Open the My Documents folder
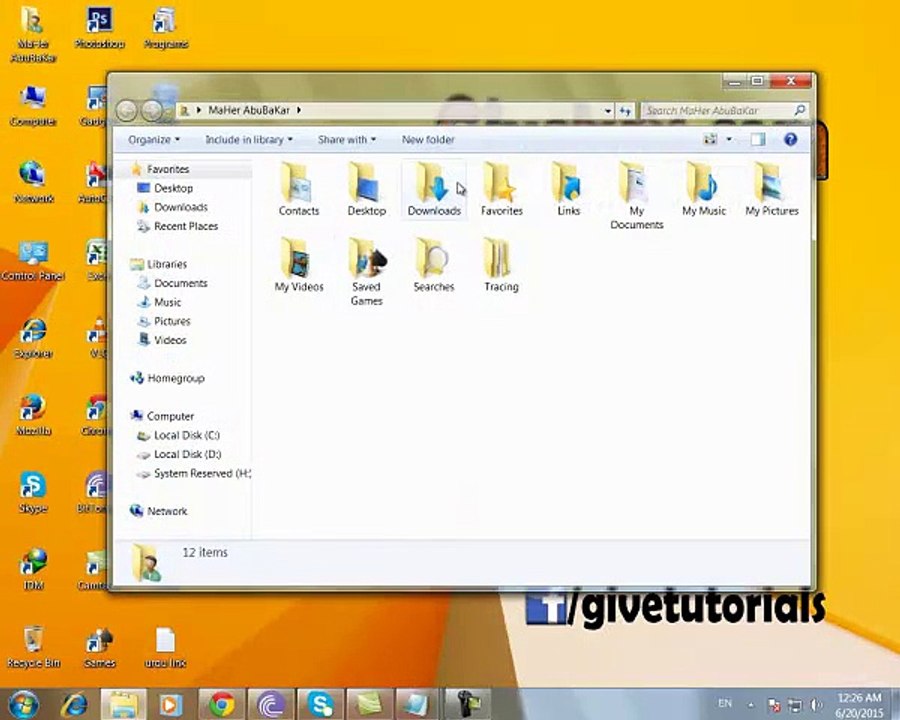Viewport: 900px width, 720px height. coord(637,196)
